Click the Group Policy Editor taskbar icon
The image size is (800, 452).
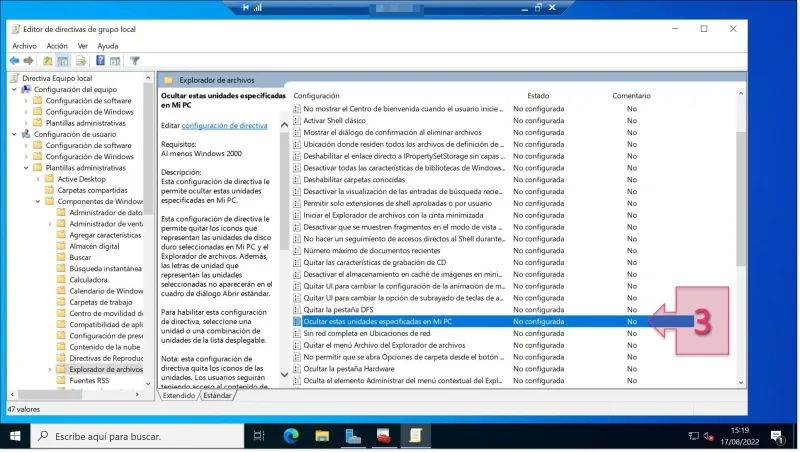[x=415, y=436]
